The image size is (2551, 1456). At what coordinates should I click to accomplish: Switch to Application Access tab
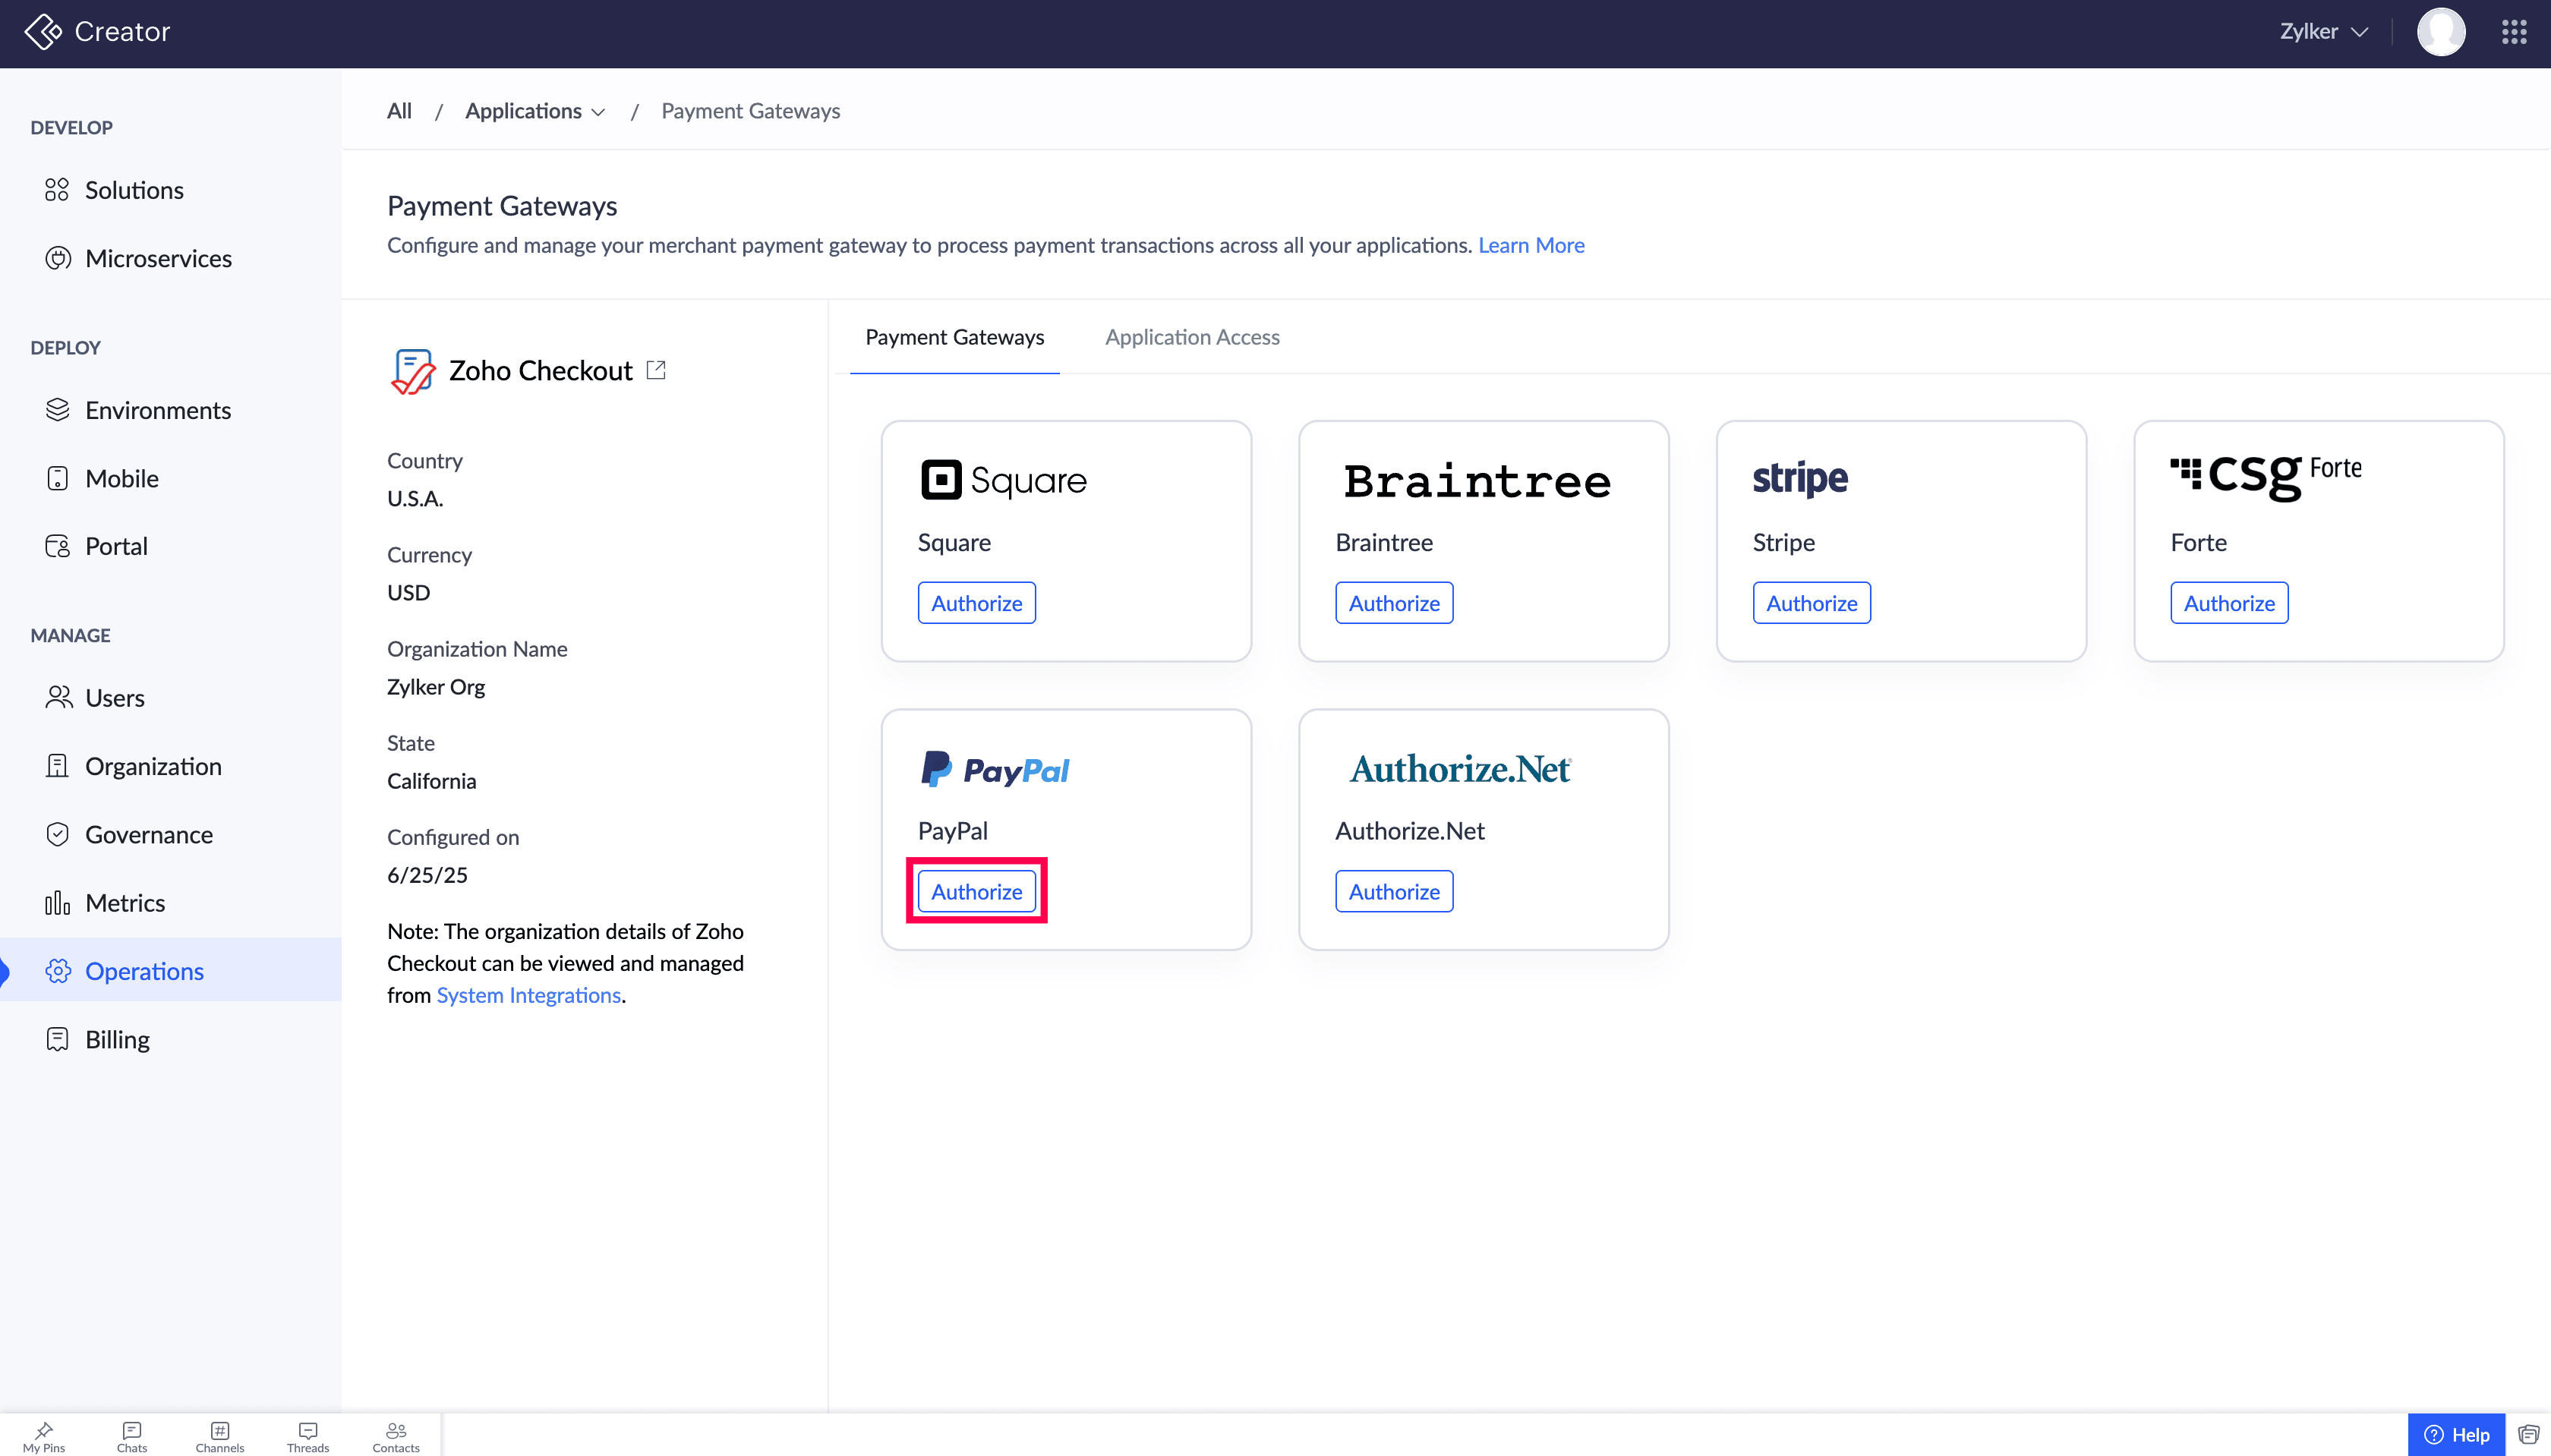(1192, 337)
